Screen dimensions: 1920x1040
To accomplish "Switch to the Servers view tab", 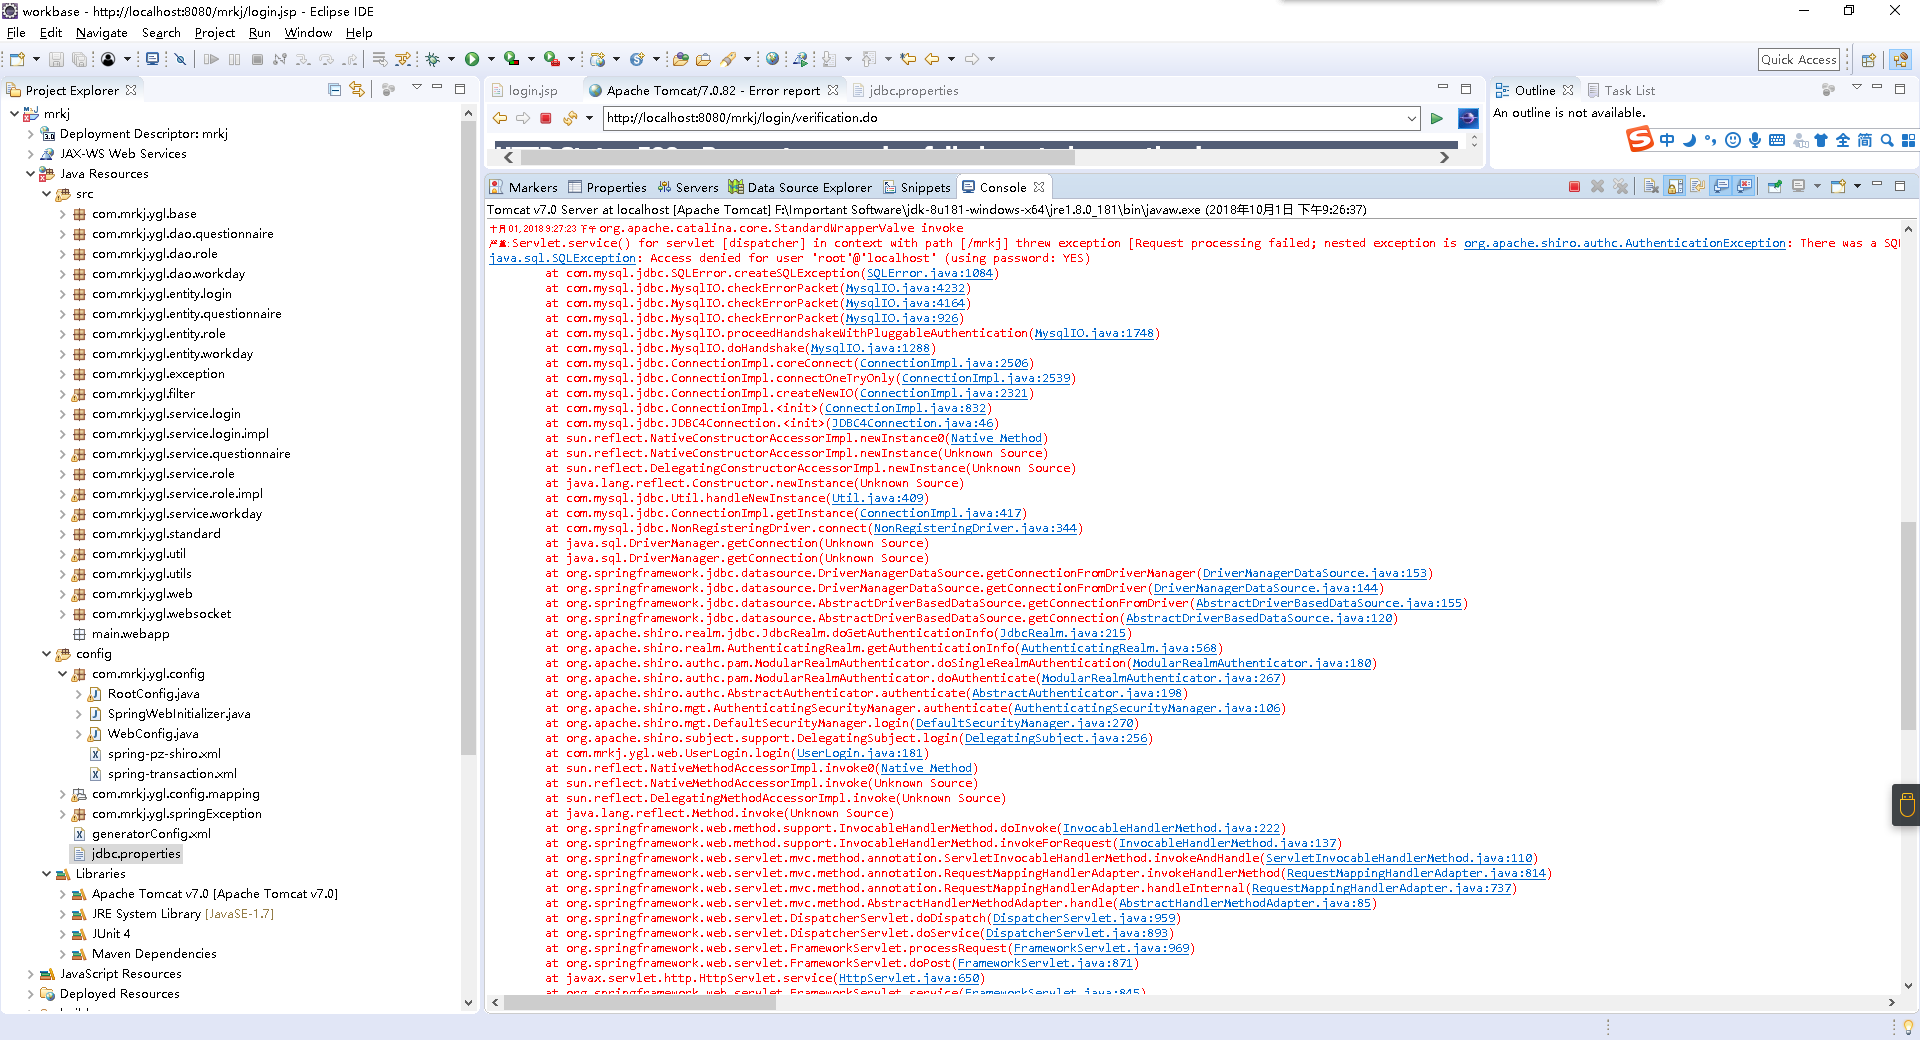I will point(688,188).
